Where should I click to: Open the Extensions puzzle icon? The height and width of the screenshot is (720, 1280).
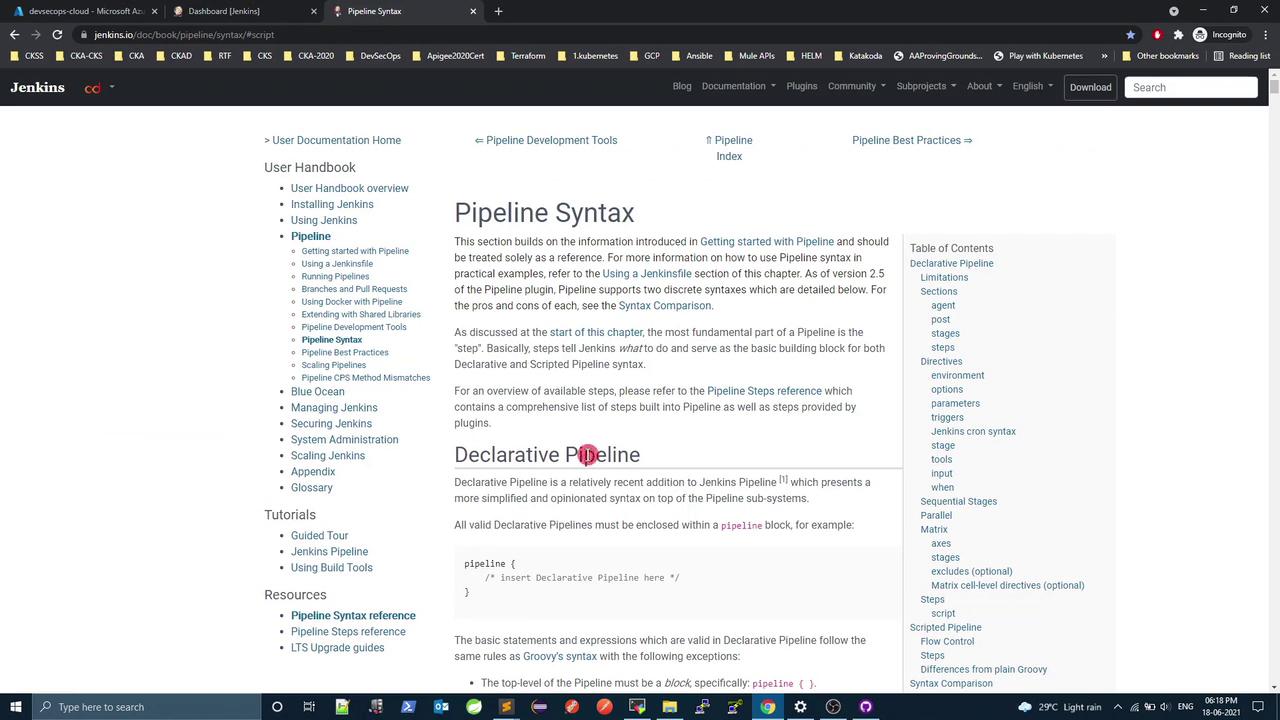tap(1178, 35)
